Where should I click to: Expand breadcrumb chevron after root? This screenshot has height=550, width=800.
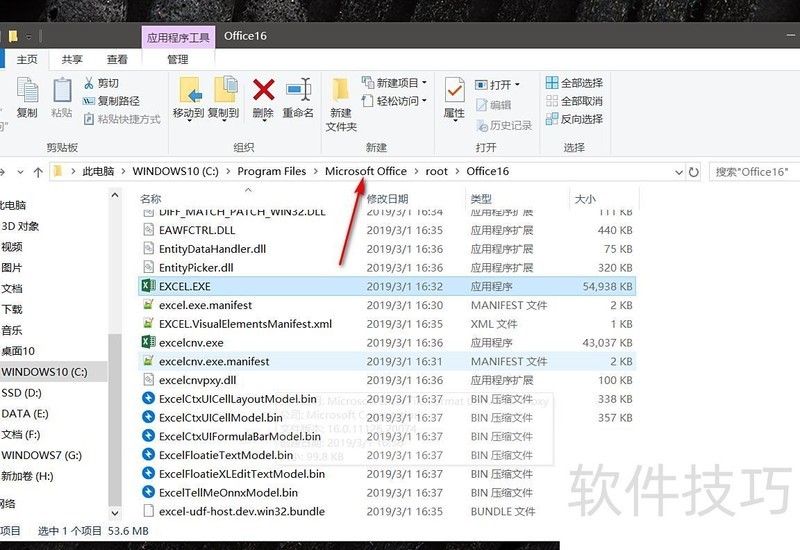pyautogui.click(x=457, y=171)
